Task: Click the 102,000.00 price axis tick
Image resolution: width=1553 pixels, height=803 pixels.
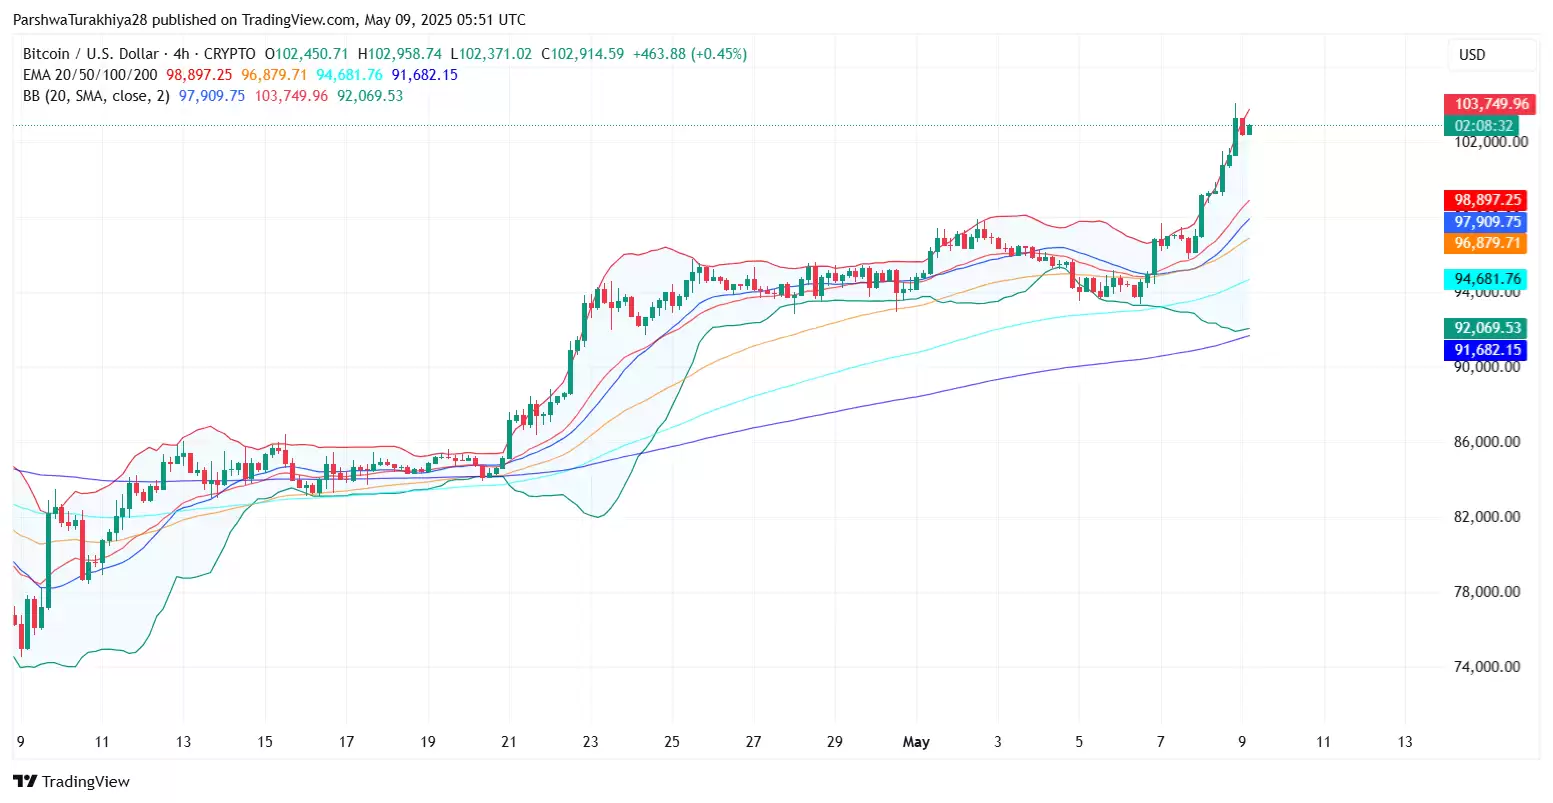Action: pyautogui.click(x=1490, y=142)
